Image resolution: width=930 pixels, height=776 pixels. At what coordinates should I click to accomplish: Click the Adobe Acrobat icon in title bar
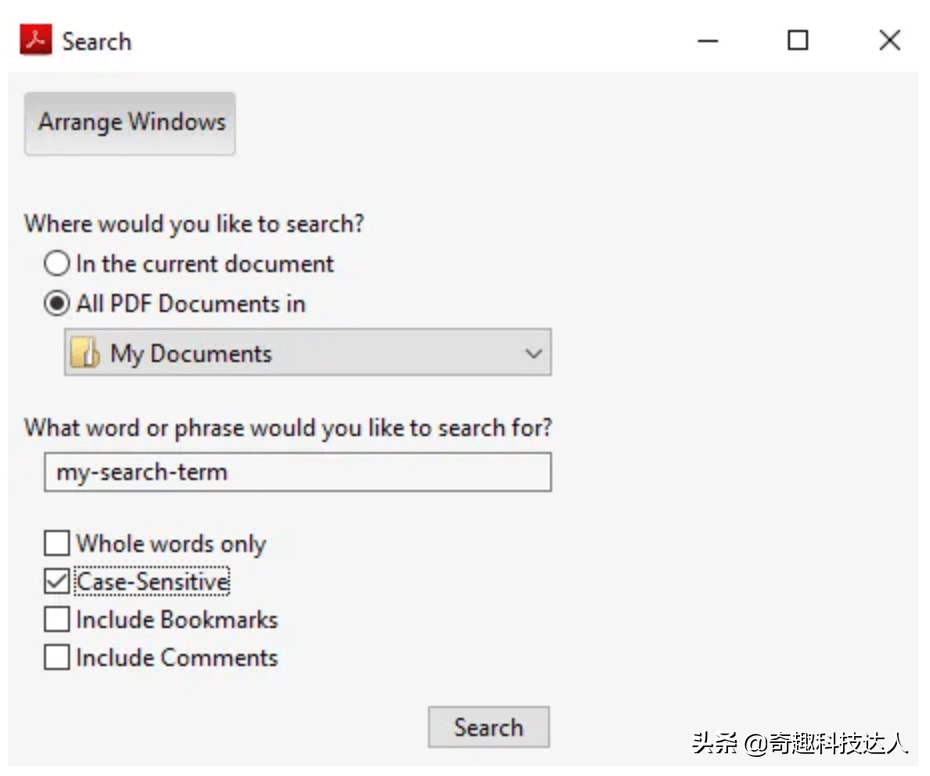[x=36, y=40]
